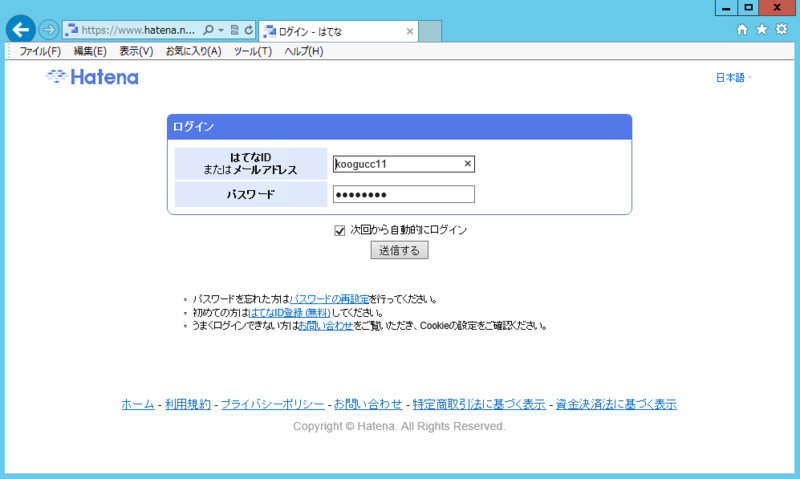This screenshot has width=800, height=479.
Task: Open the ホーム footer link
Action: click(x=138, y=404)
